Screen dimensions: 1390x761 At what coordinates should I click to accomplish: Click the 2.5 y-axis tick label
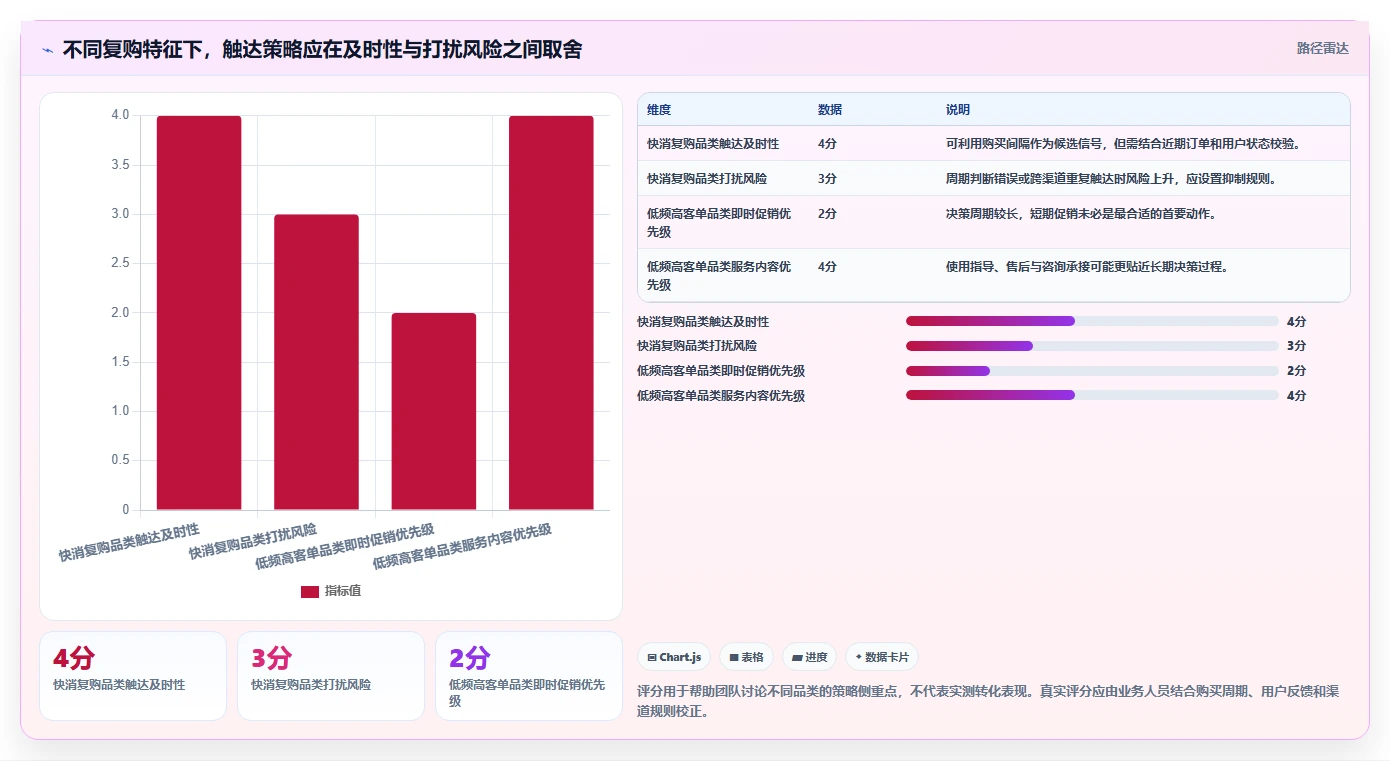[120, 263]
